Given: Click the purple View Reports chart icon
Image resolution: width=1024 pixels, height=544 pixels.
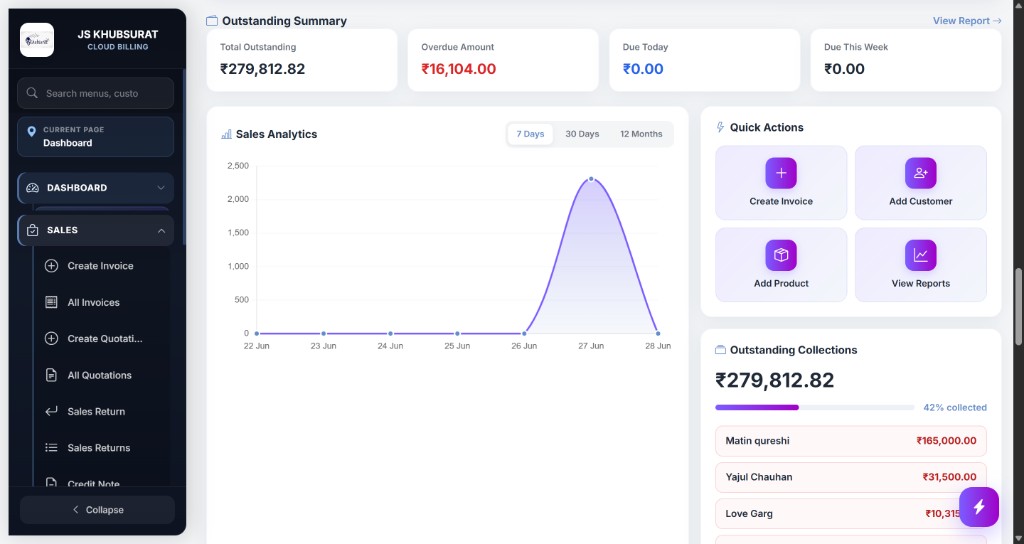Looking at the screenshot, I should click(x=921, y=255).
